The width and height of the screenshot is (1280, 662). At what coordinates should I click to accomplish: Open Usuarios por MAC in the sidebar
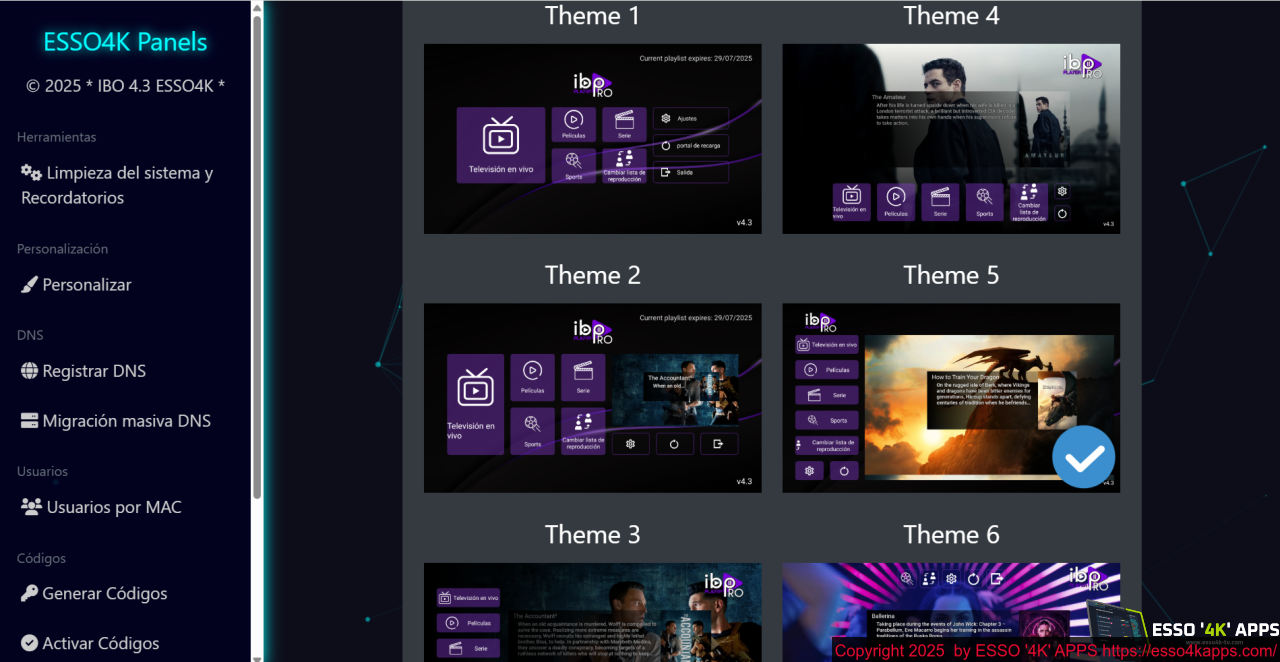pos(101,507)
